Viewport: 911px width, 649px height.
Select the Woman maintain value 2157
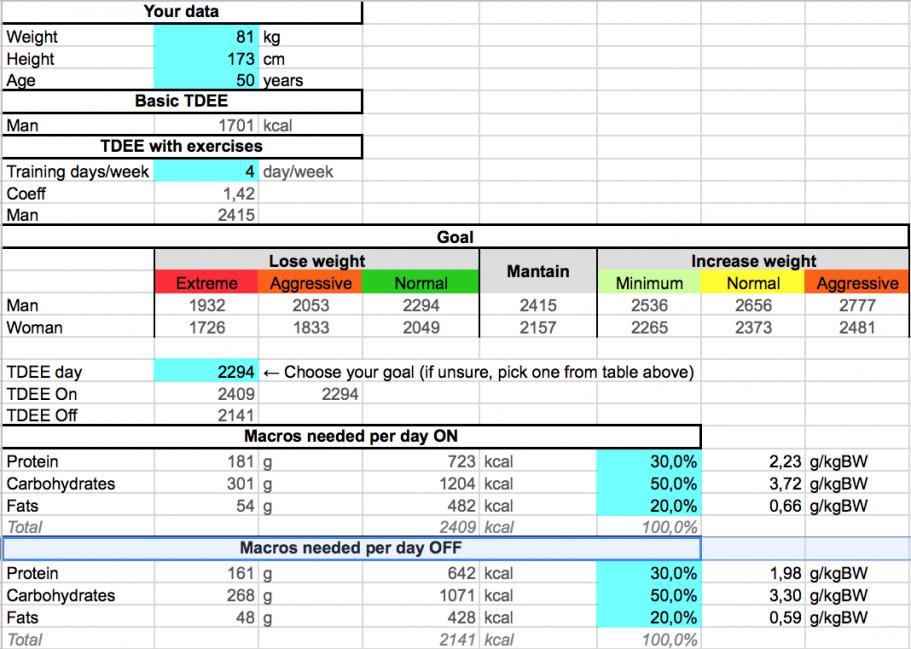538,327
